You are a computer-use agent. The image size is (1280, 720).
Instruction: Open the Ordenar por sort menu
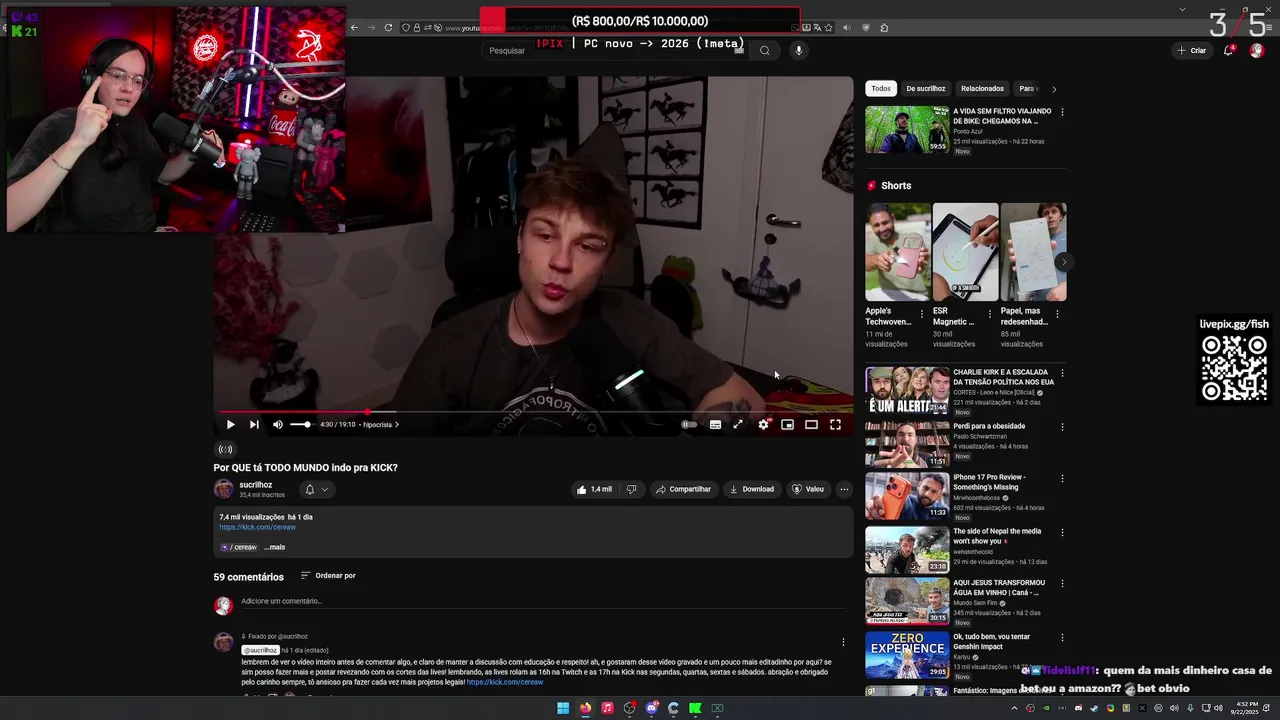click(328, 576)
